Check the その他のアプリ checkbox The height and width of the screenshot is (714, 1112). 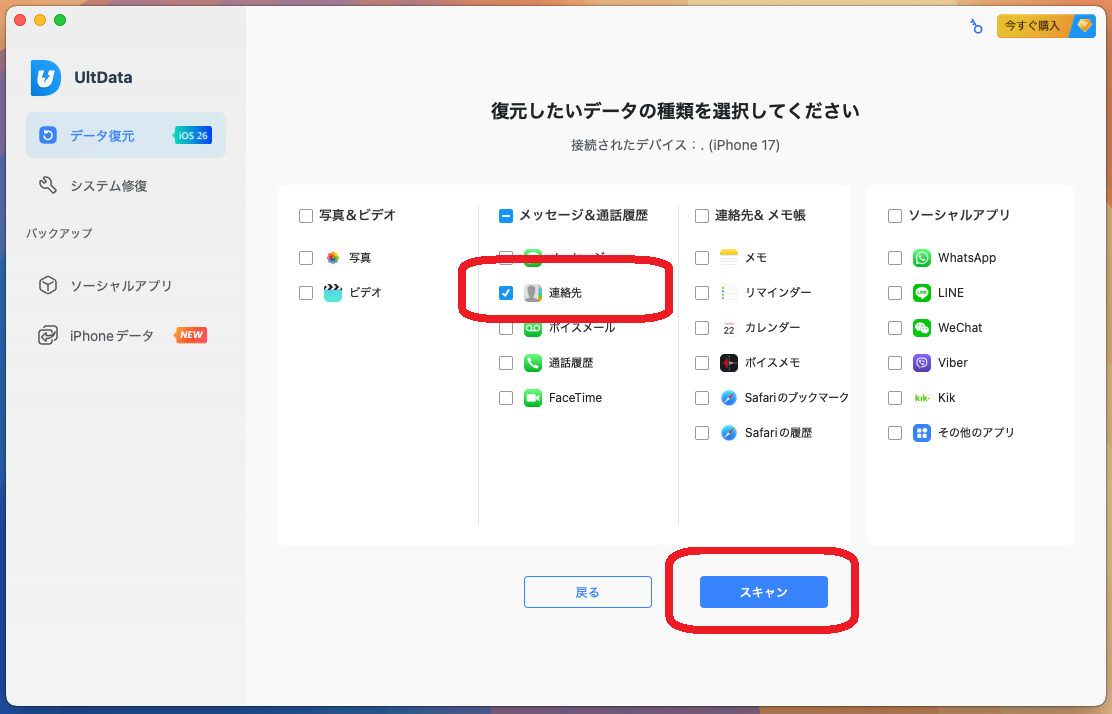point(895,433)
